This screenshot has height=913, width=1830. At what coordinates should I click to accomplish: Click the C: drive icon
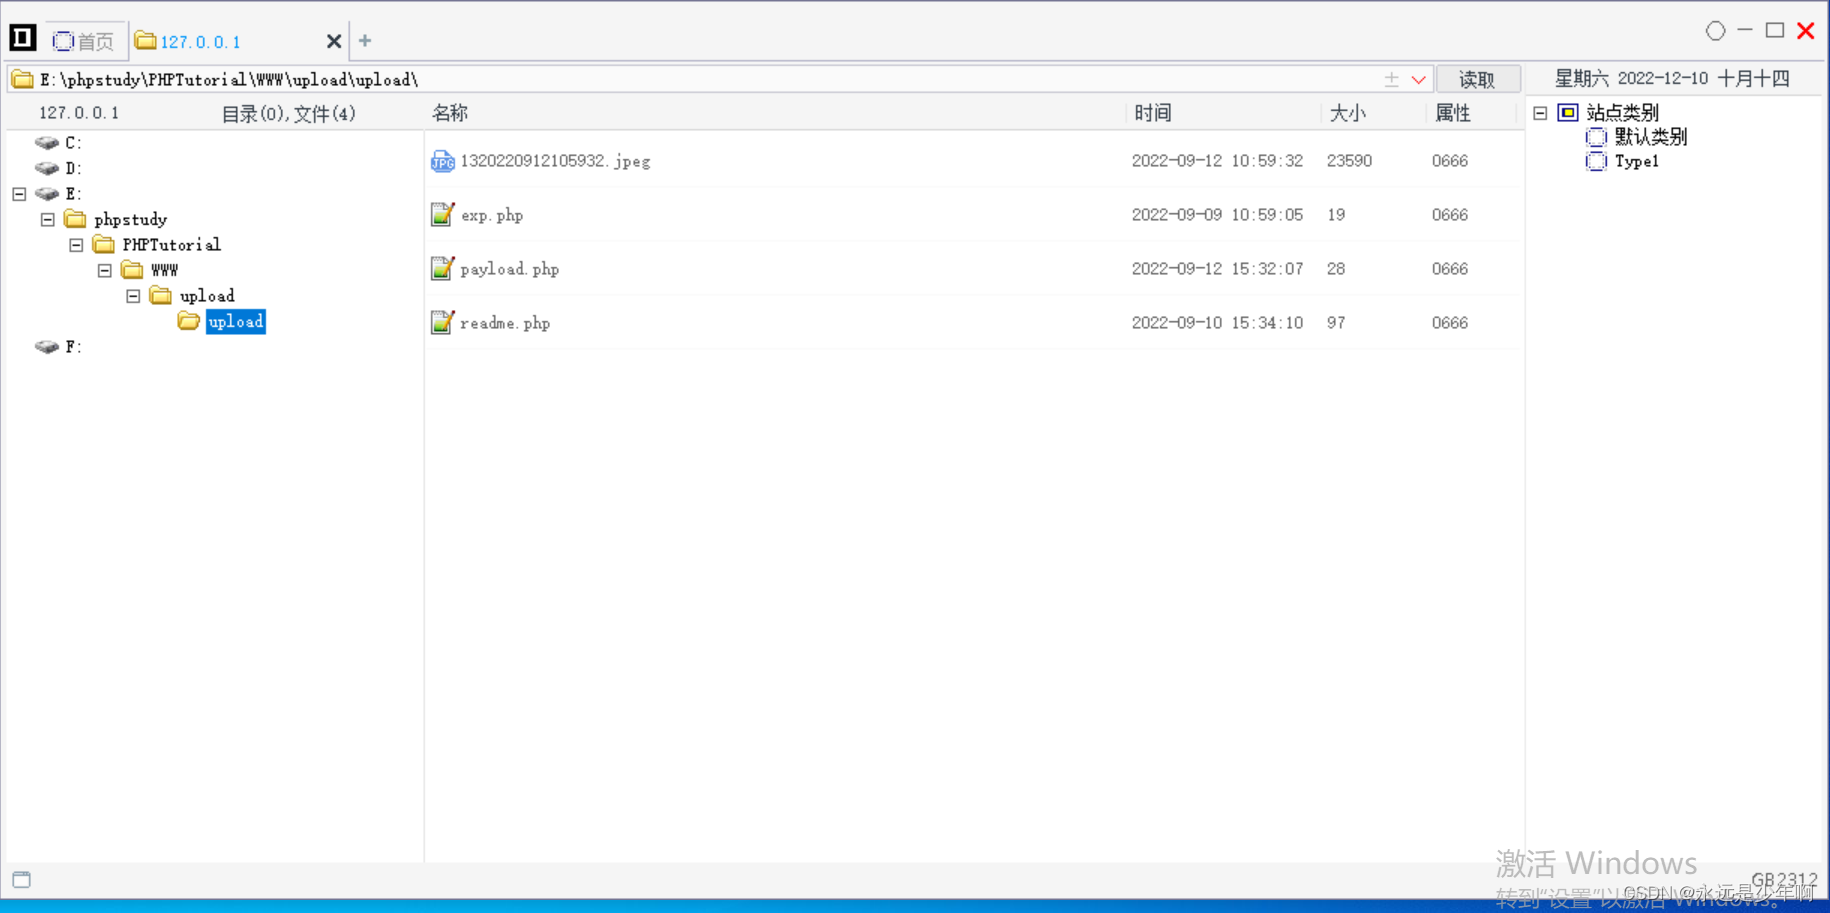coord(47,143)
